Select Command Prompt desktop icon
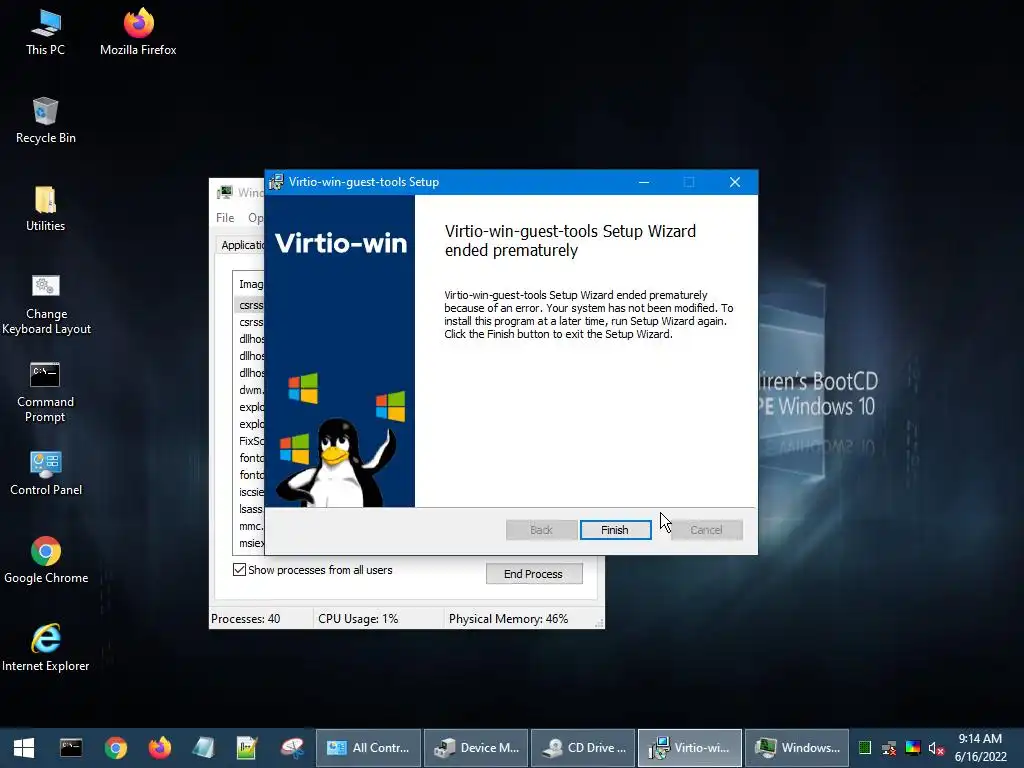The height and width of the screenshot is (768, 1024). (45, 392)
